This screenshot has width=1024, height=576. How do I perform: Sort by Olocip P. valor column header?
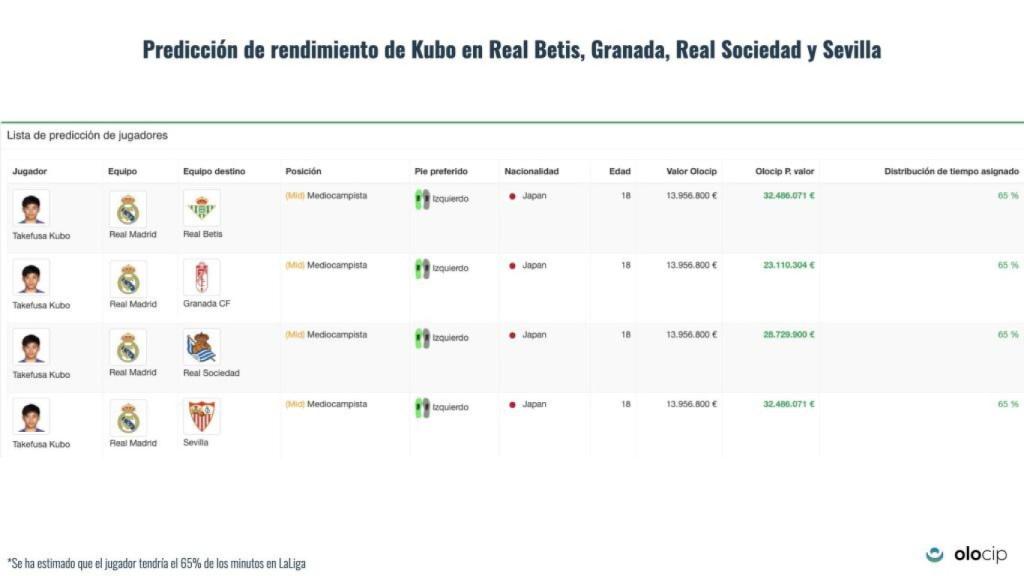point(784,171)
